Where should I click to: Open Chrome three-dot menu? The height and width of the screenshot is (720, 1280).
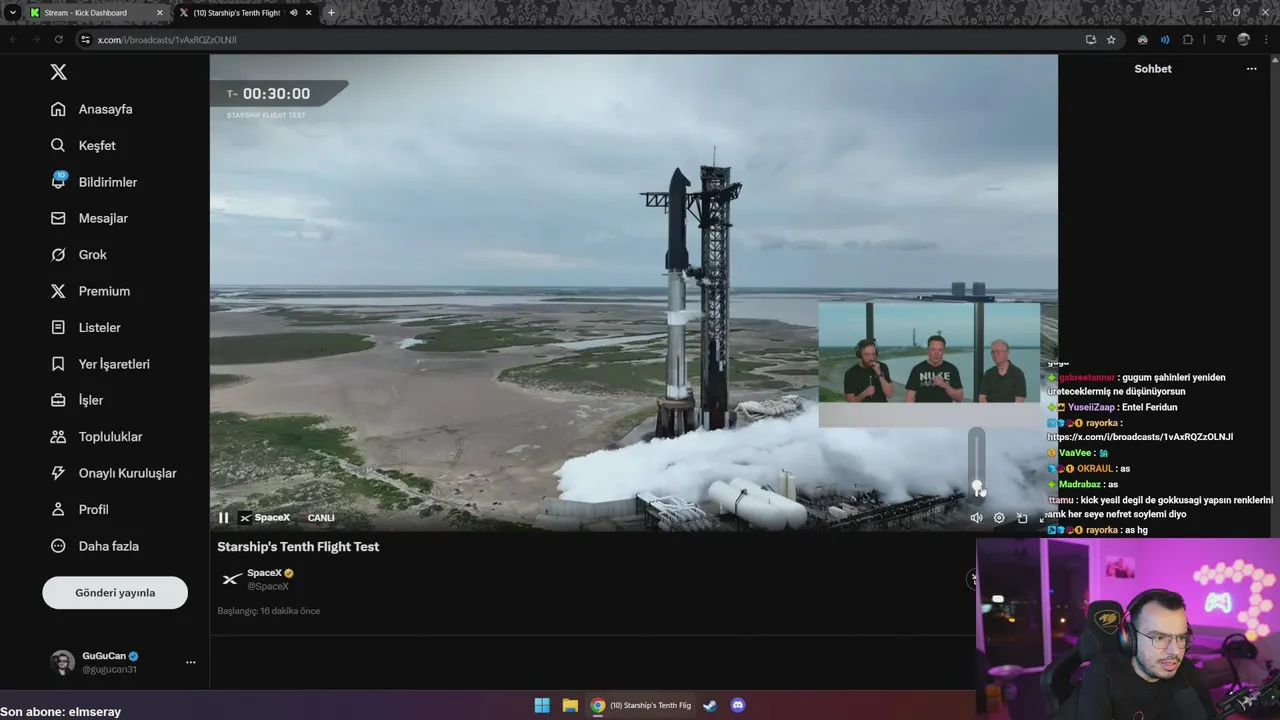point(1268,39)
